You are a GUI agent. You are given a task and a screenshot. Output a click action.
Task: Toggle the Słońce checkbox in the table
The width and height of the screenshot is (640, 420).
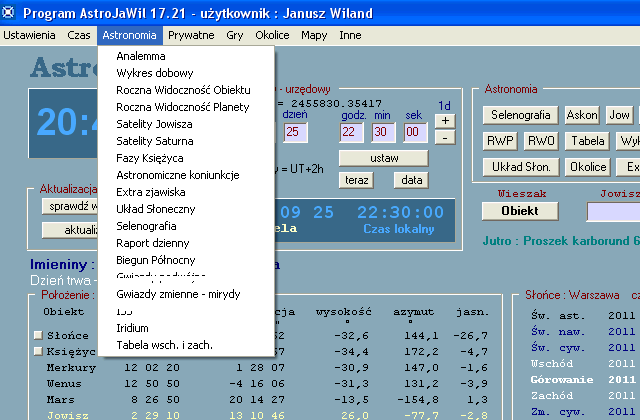38,335
